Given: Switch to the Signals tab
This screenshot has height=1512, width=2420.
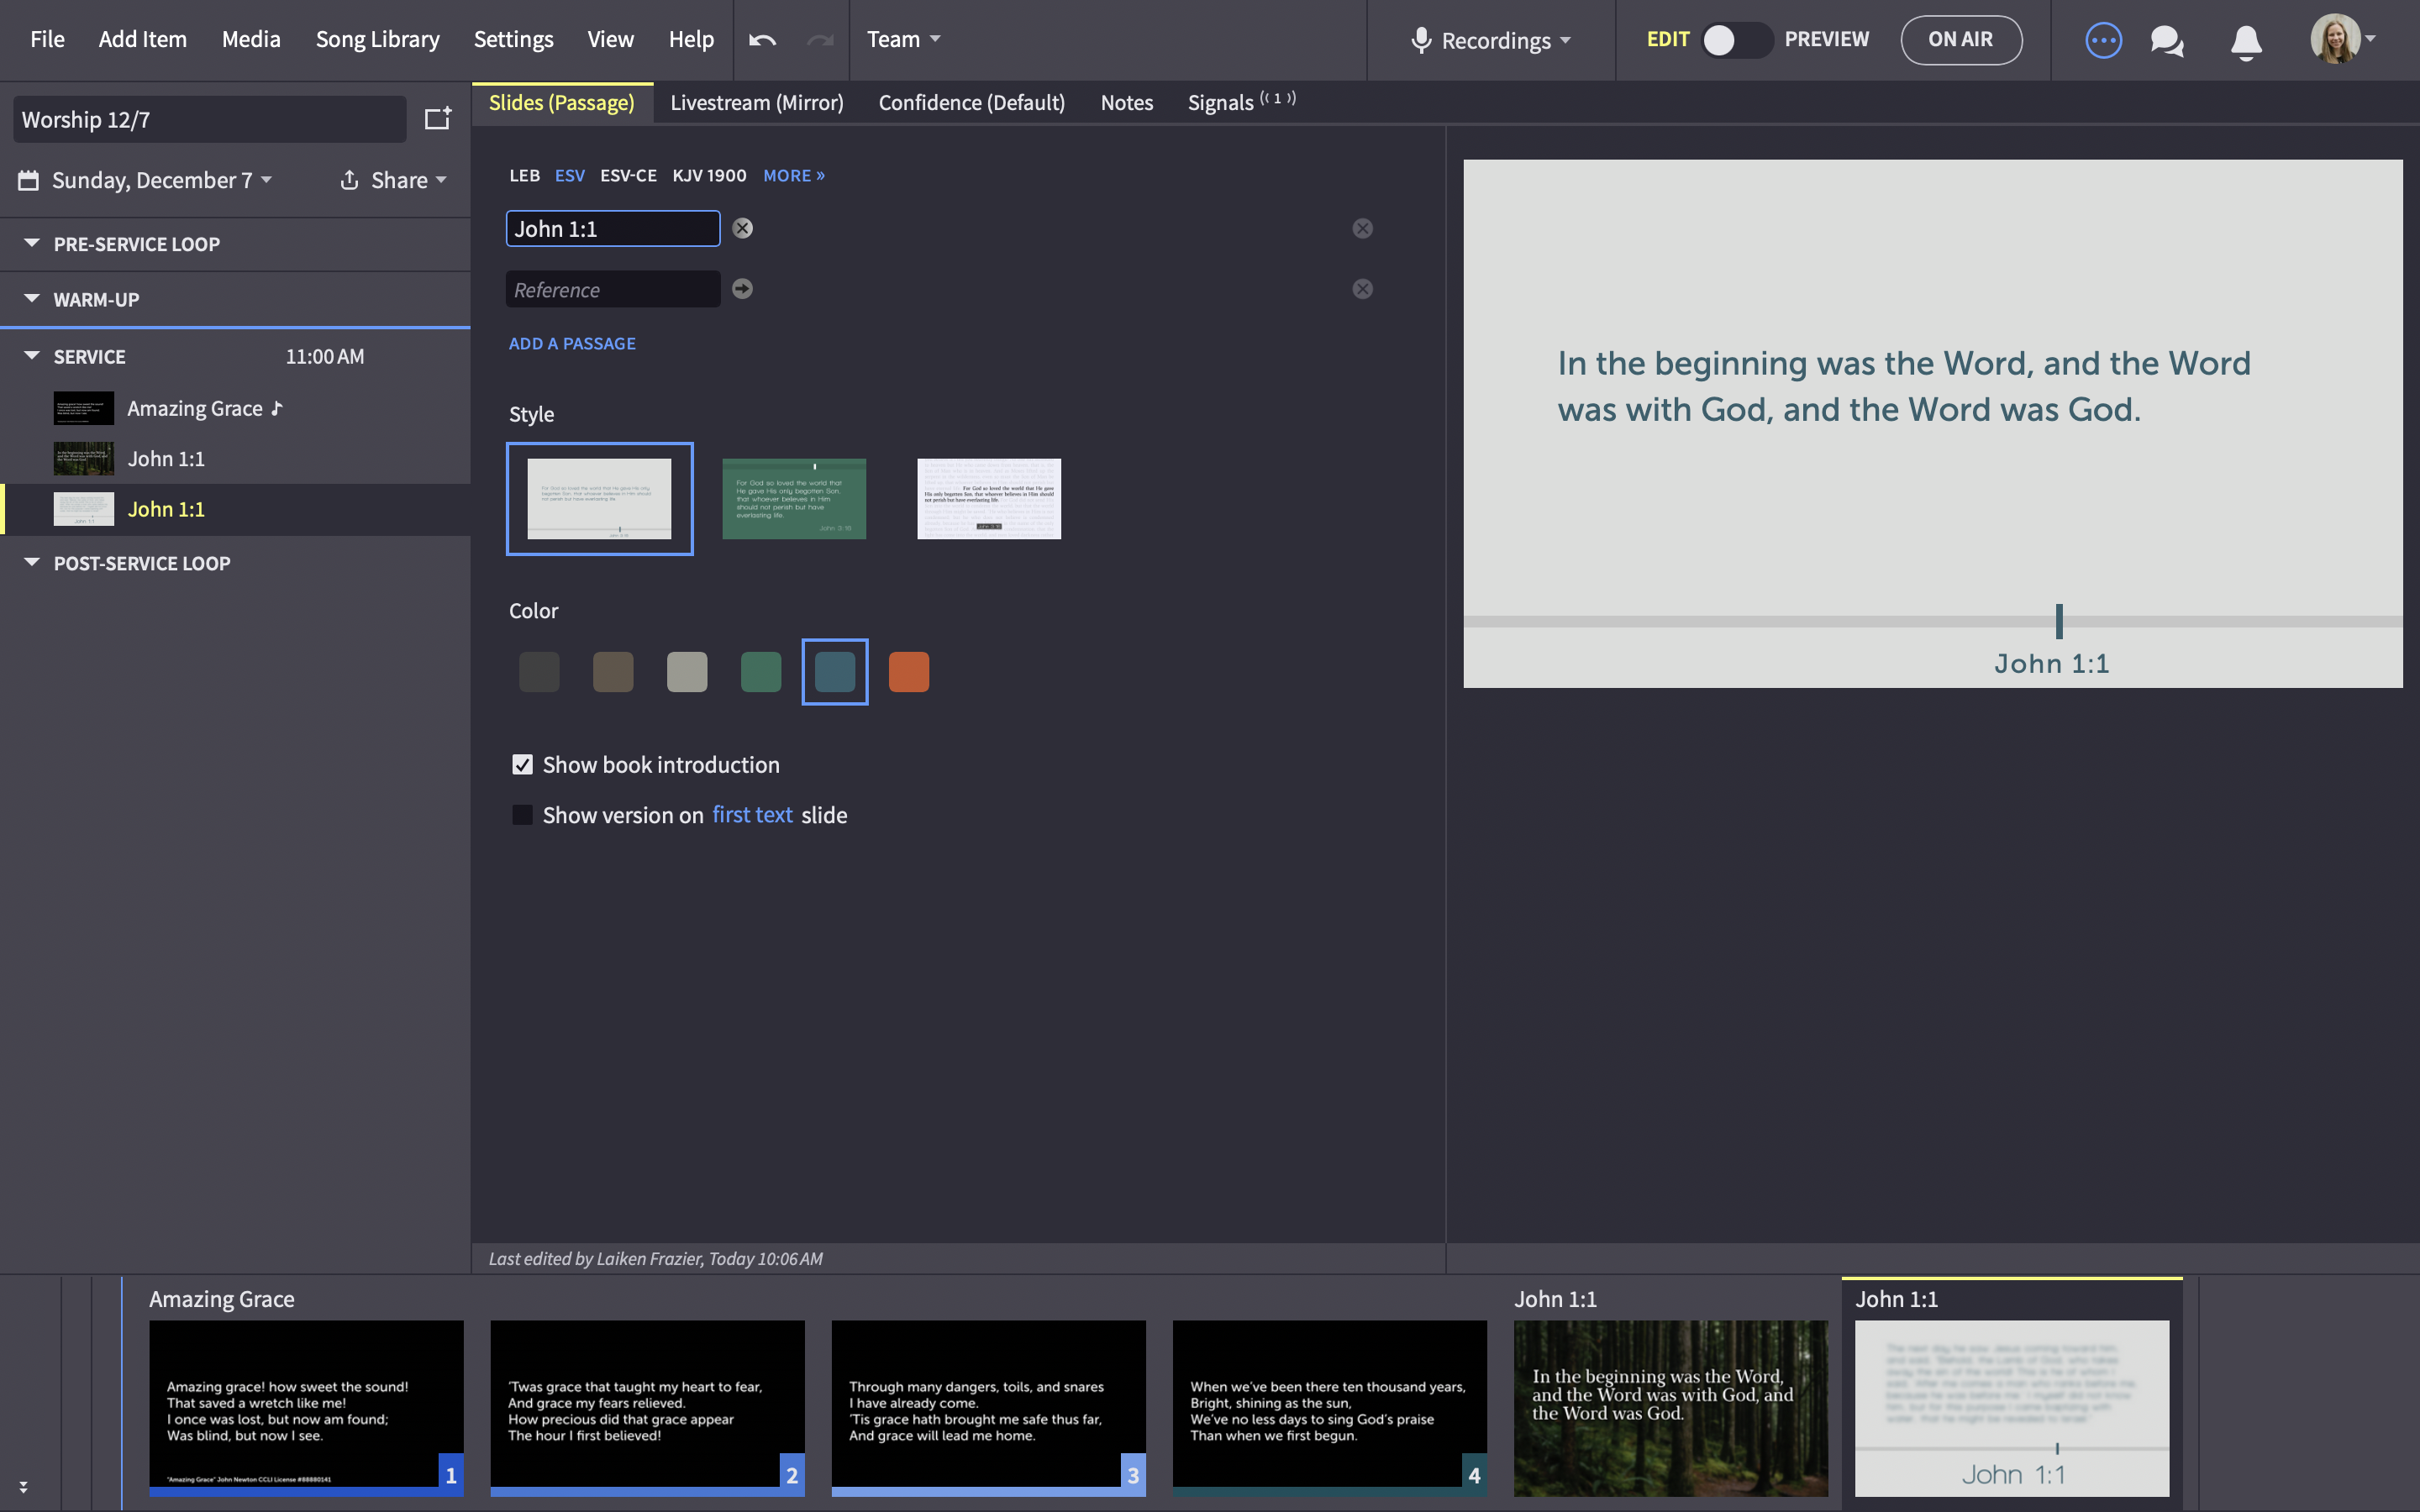Looking at the screenshot, I should 1241,103.
